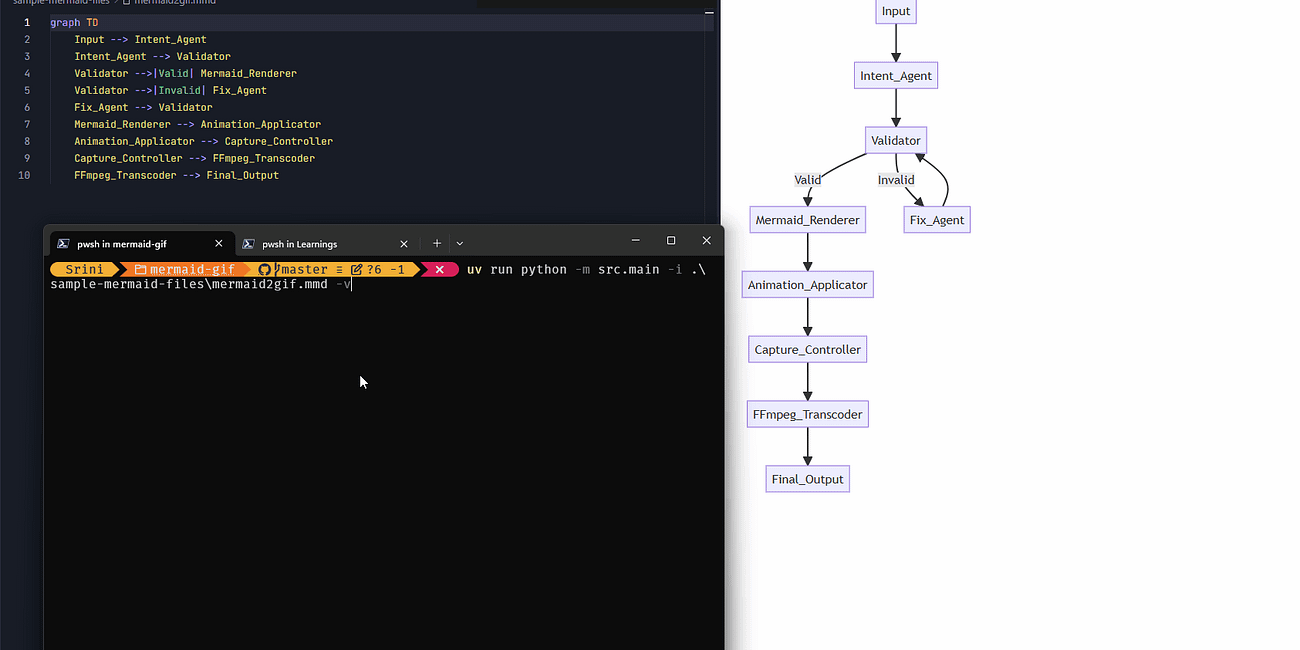Click the 'graph TD' line in editor
Viewport: 1300px width, 650px height.
coord(75,22)
